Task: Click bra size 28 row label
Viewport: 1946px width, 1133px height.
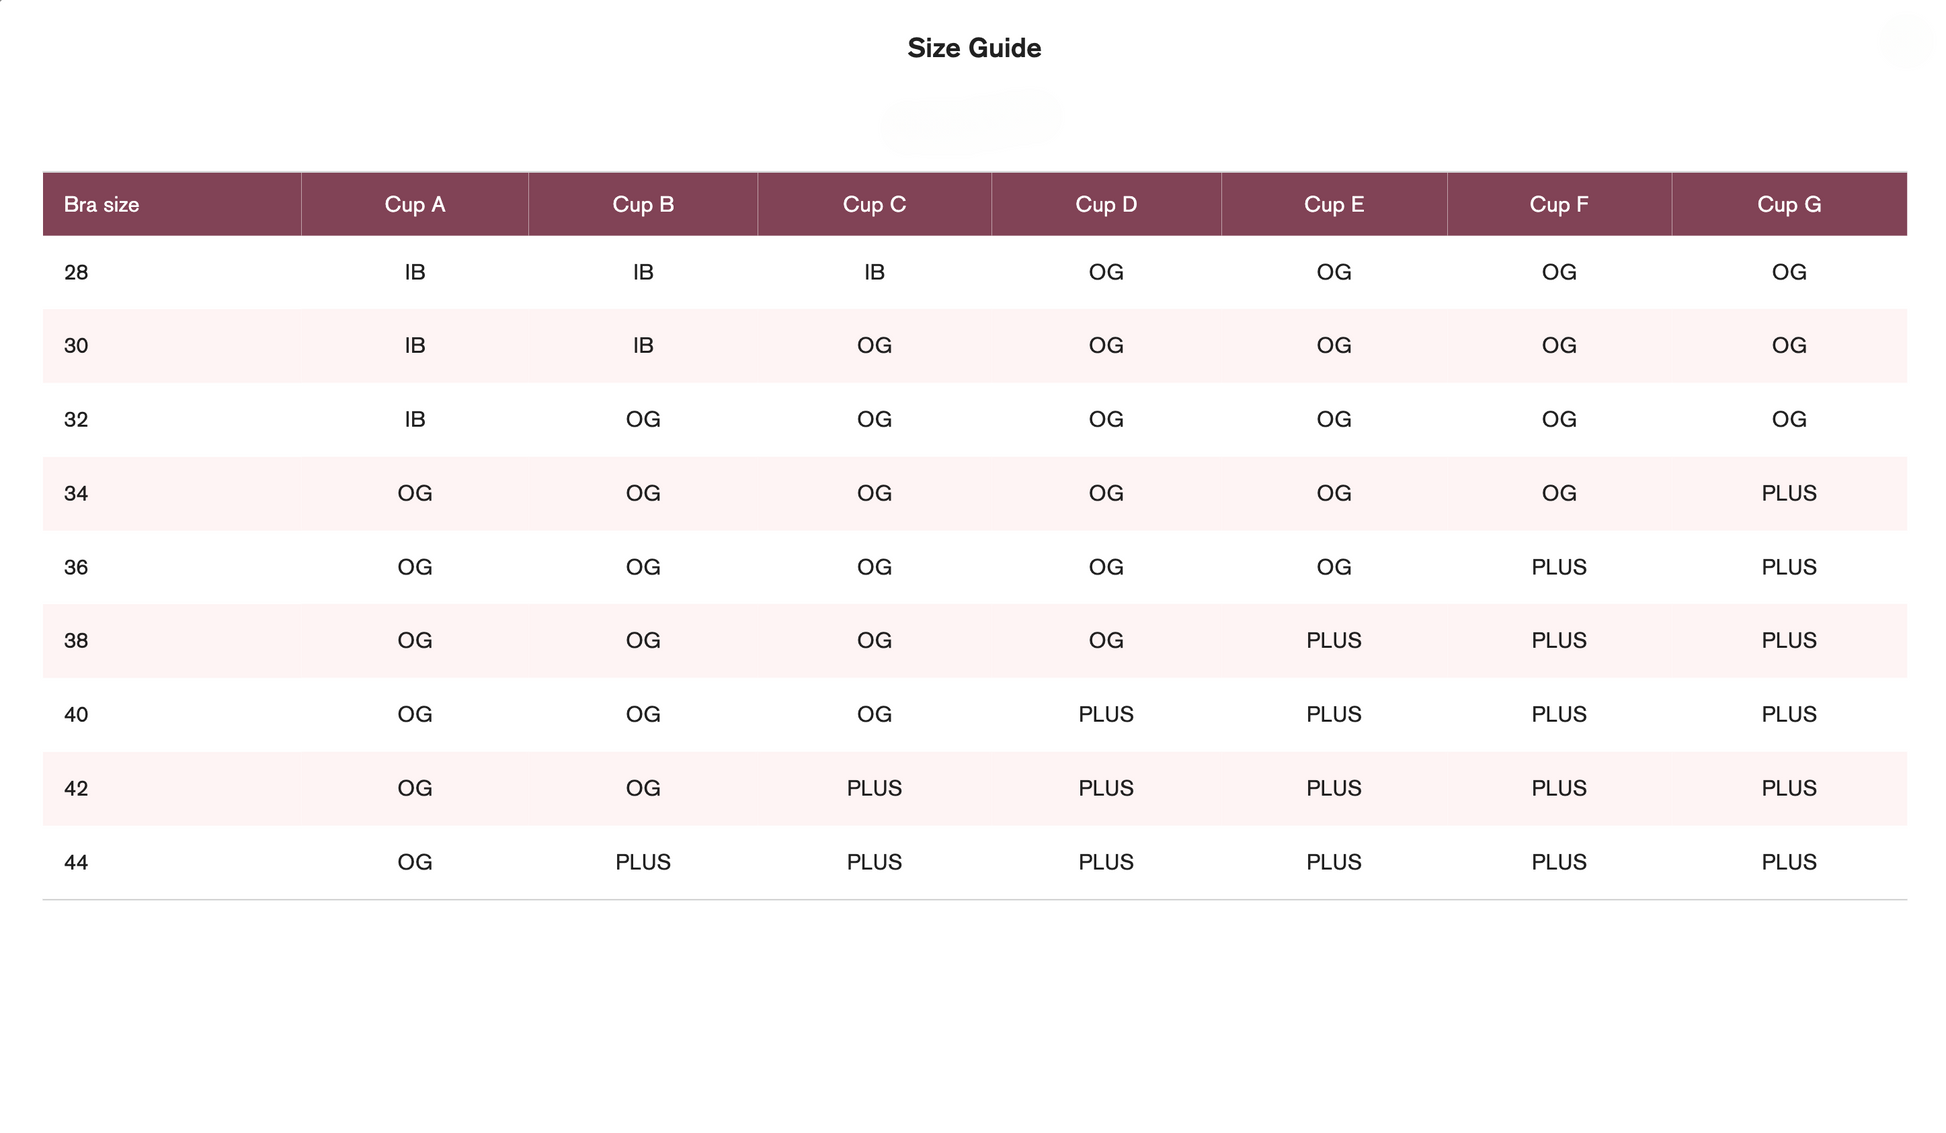Action: click(x=76, y=272)
